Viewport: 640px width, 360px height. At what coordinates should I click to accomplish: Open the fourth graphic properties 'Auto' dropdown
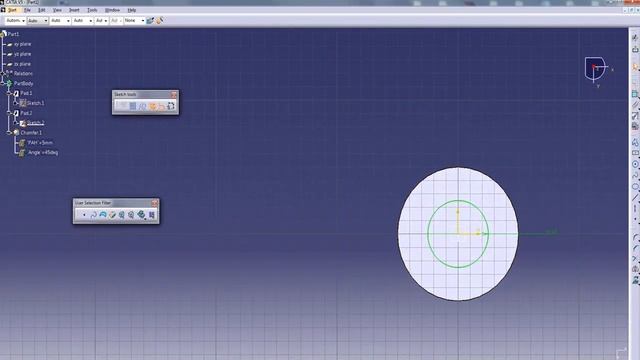click(82, 20)
